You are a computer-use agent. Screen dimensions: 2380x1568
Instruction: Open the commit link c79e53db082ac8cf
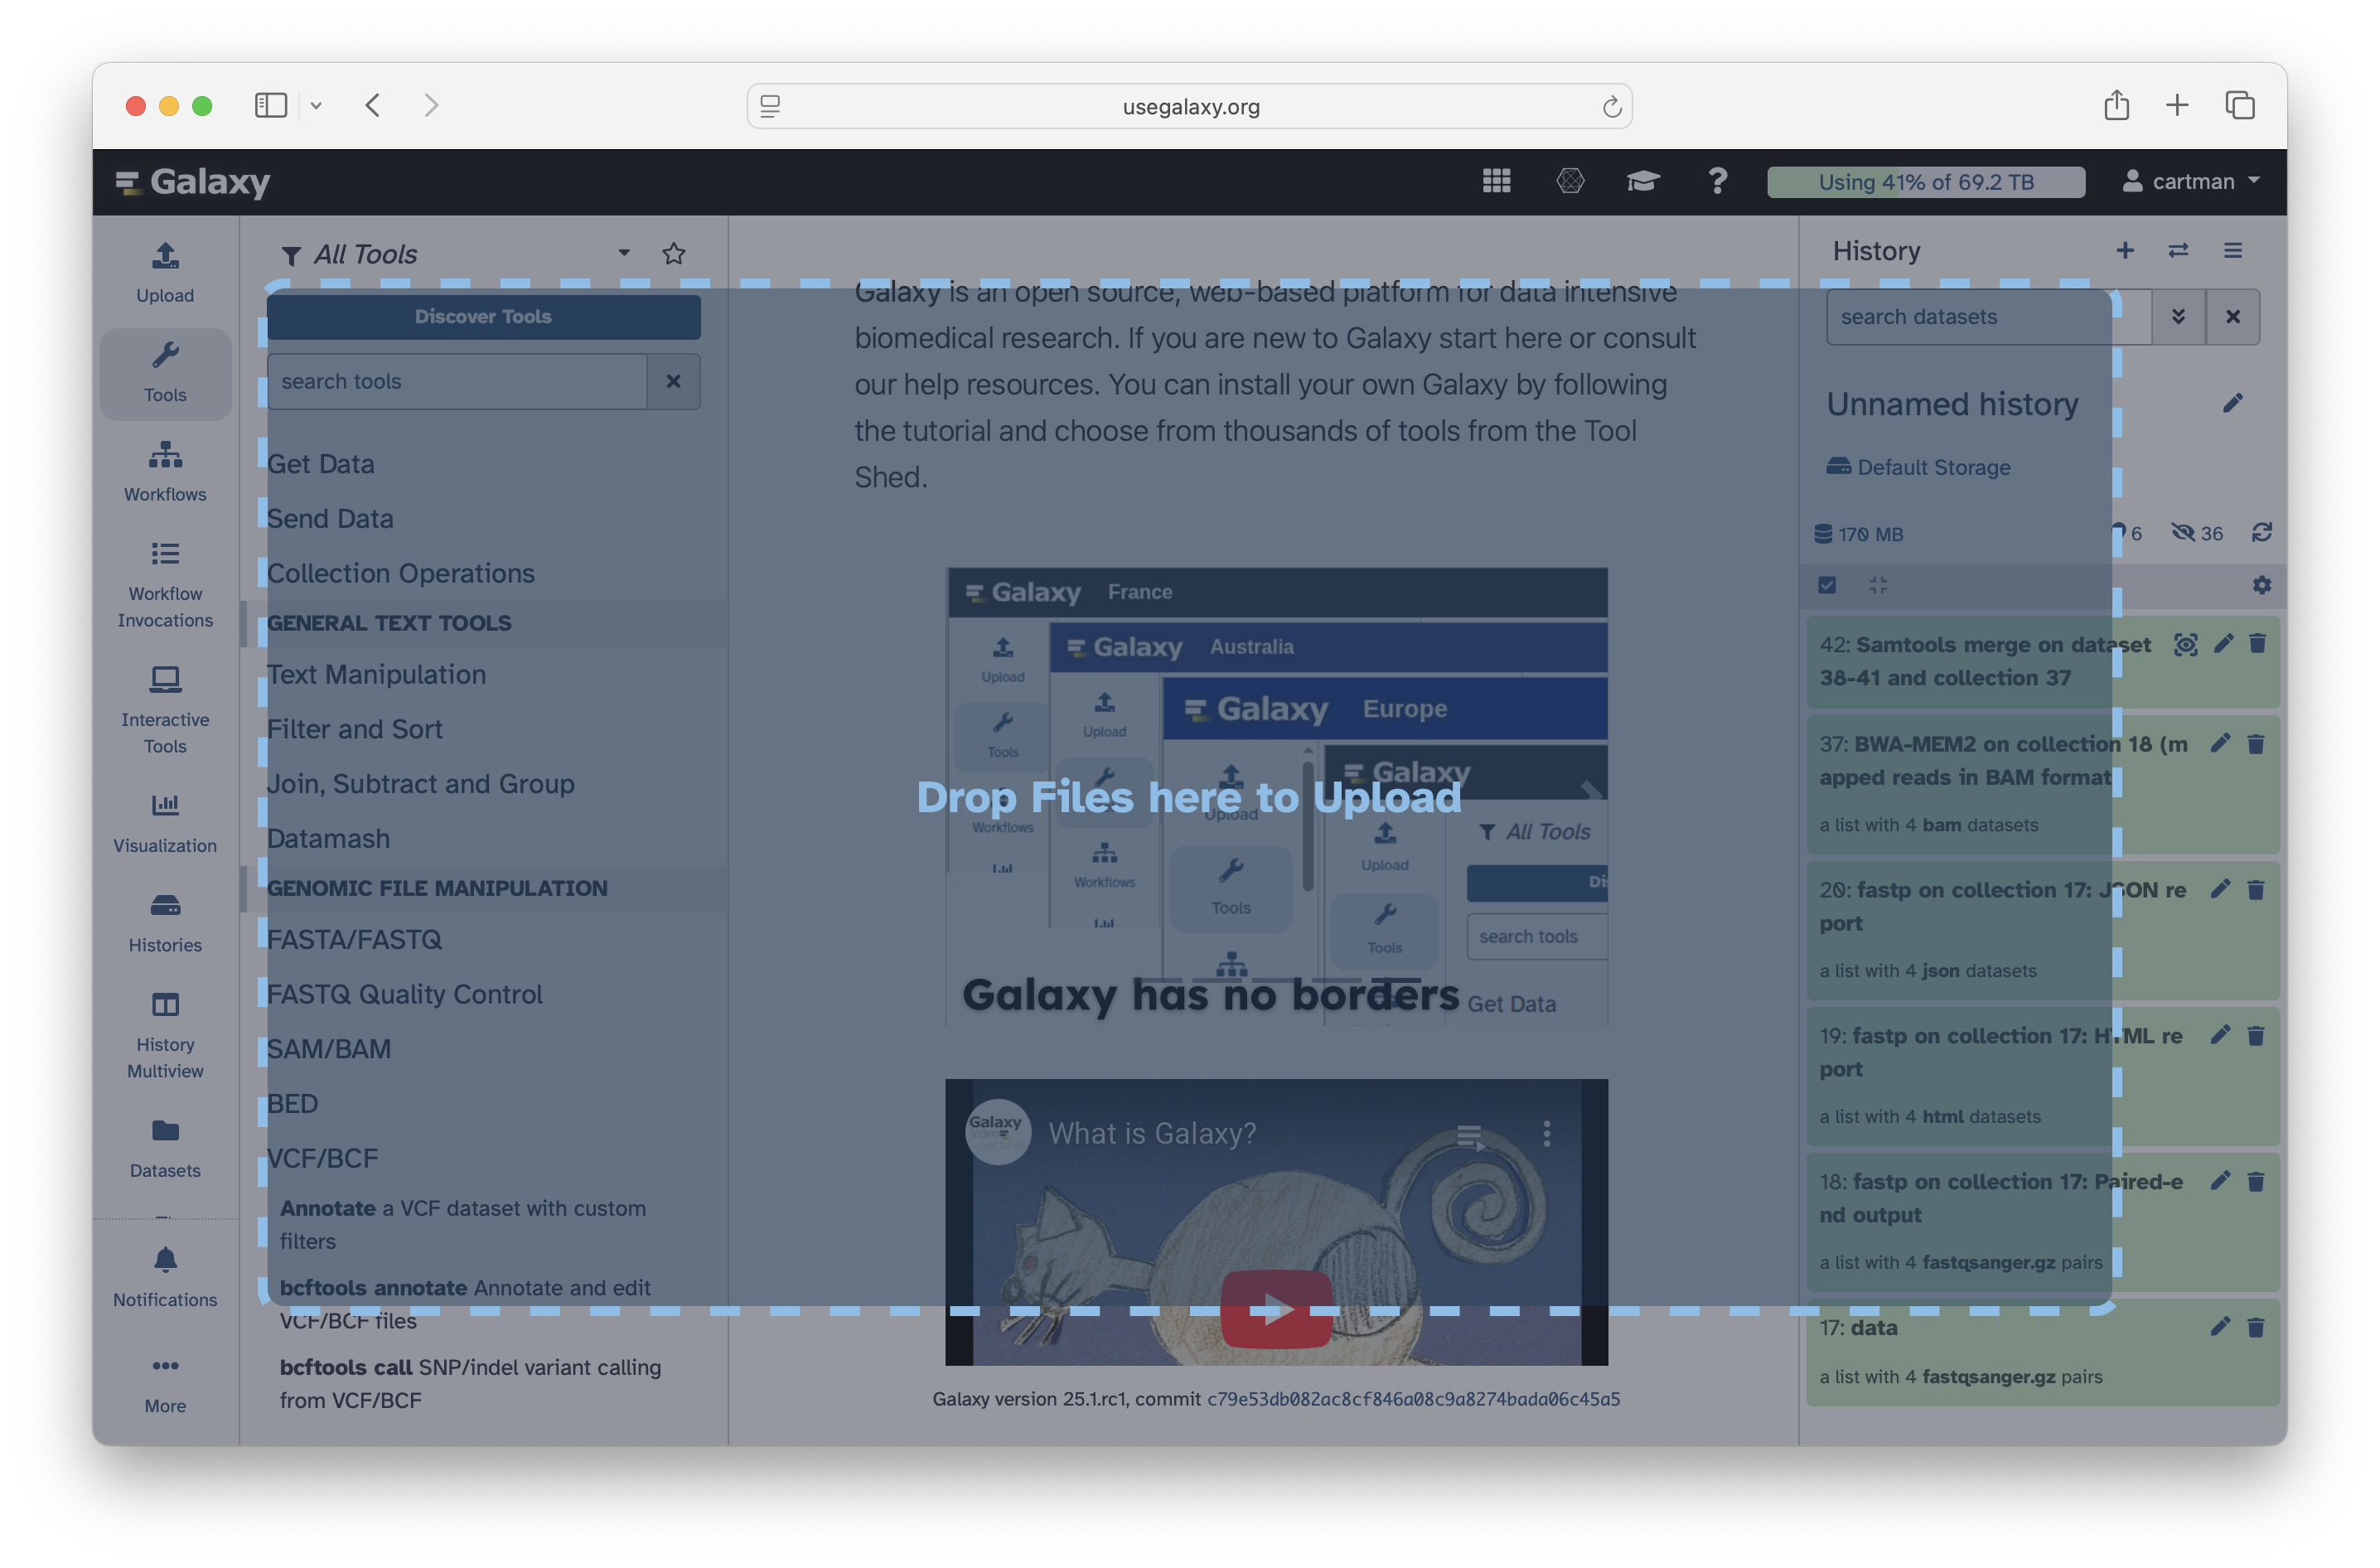point(1414,1399)
